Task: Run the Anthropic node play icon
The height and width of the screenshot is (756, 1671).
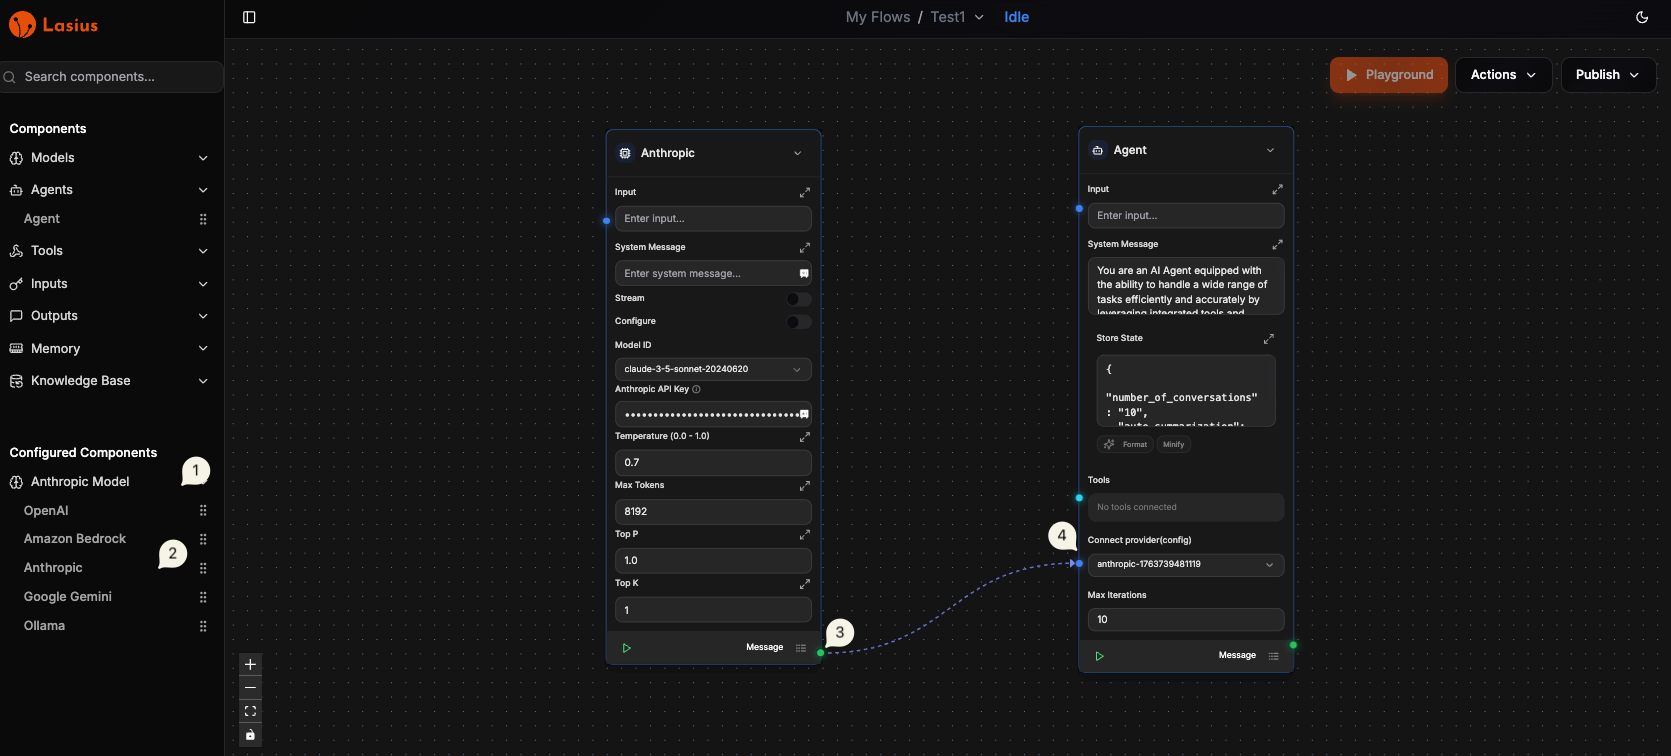Action: click(627, 648)
